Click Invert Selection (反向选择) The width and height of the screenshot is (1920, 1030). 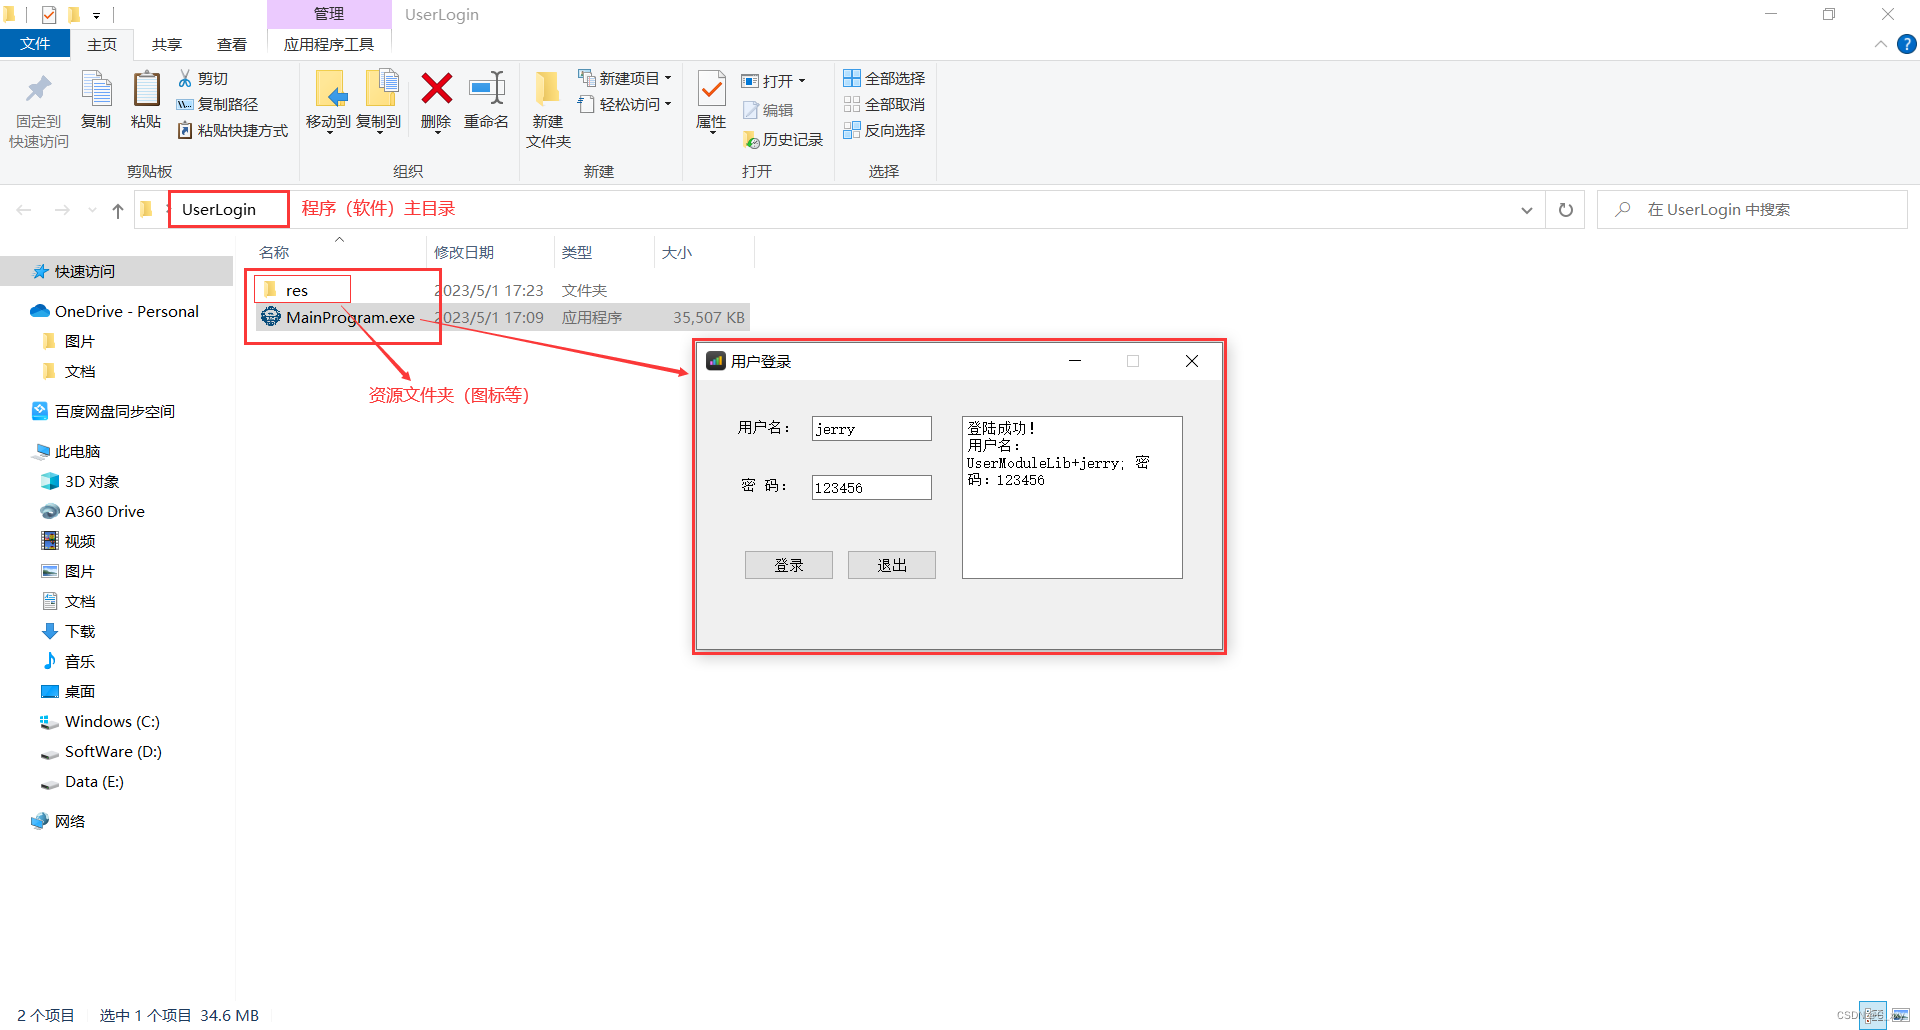884,130
